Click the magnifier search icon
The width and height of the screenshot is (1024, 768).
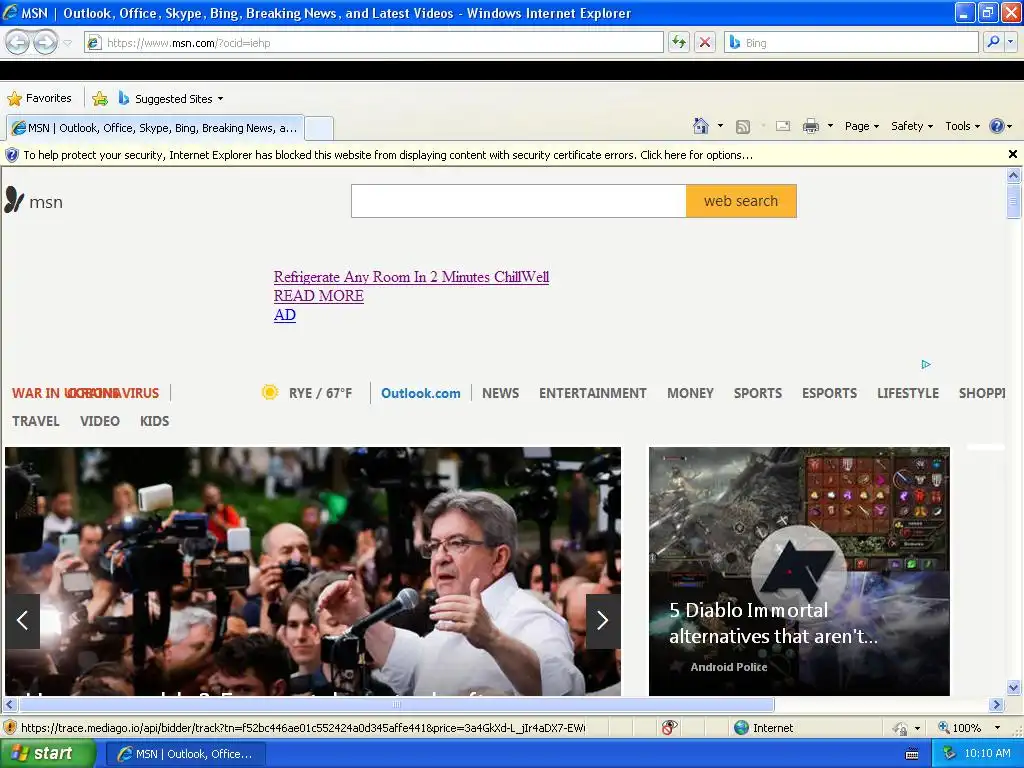pyautogui.click(x=993, y=42)
